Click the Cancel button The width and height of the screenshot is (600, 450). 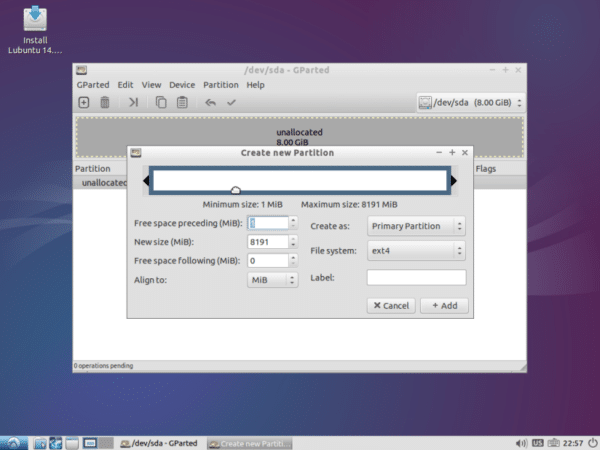pos(391,306)
